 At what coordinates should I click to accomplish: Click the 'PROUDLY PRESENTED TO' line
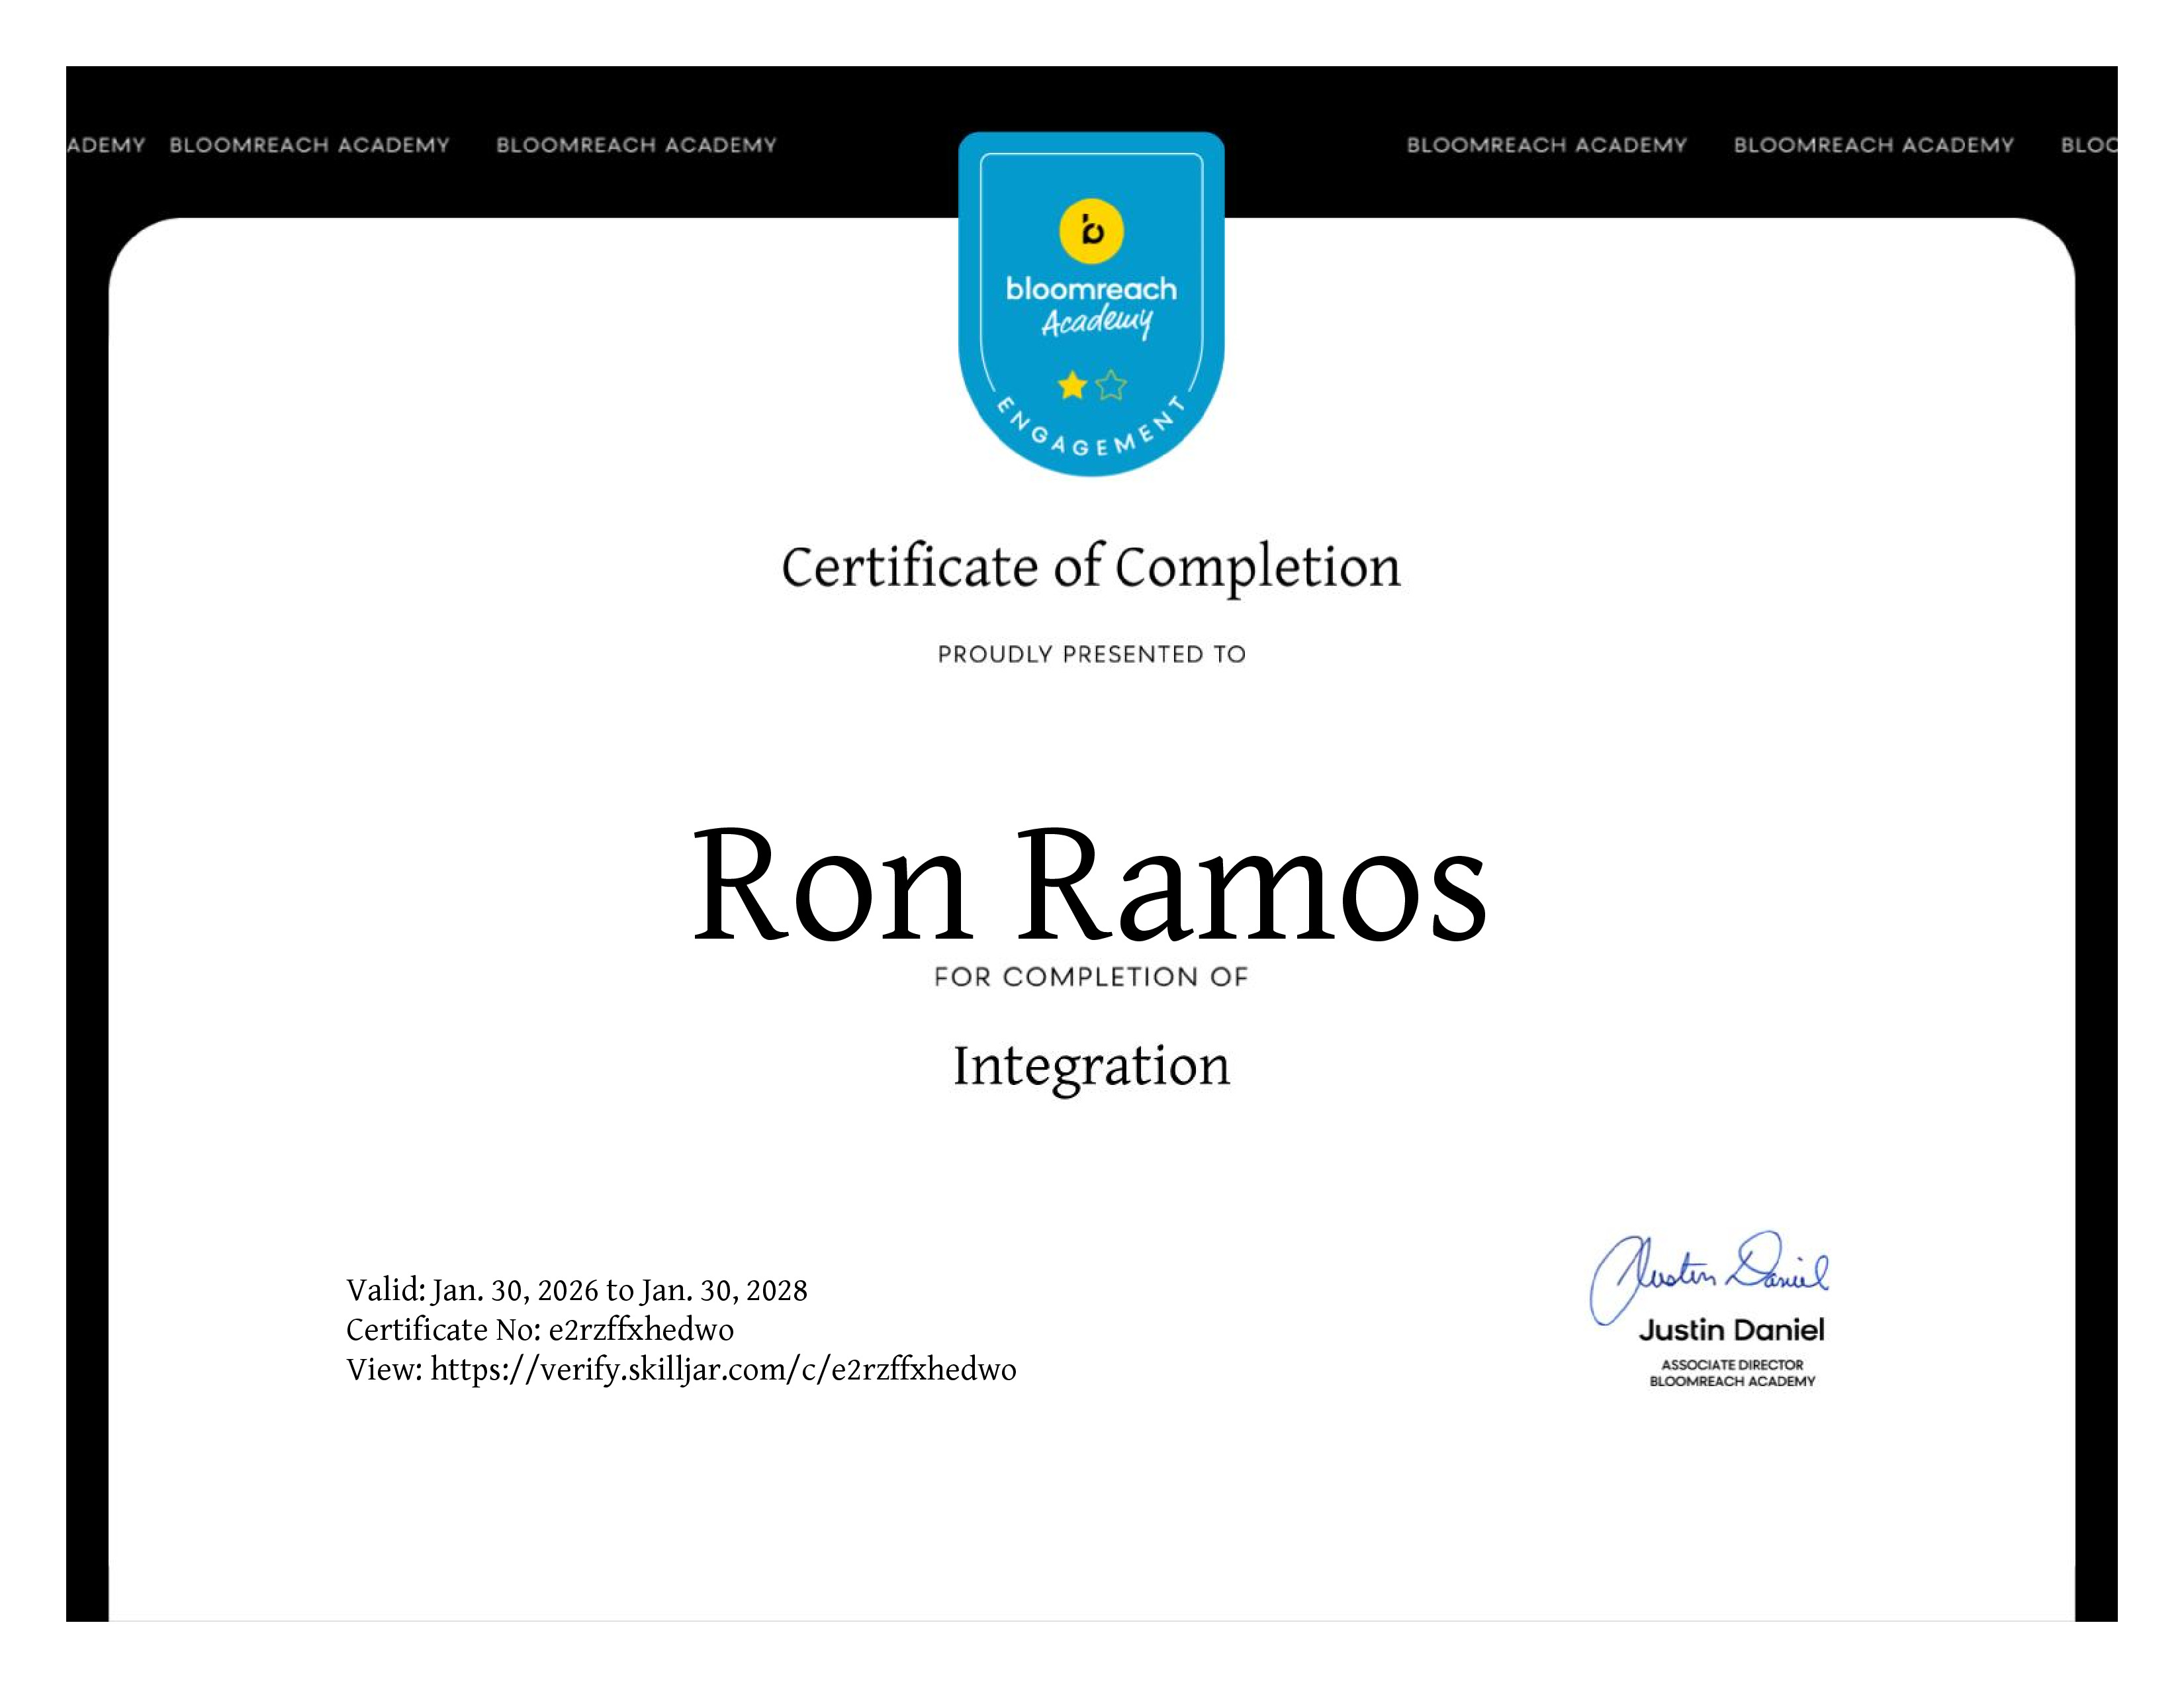point(1091,654)
